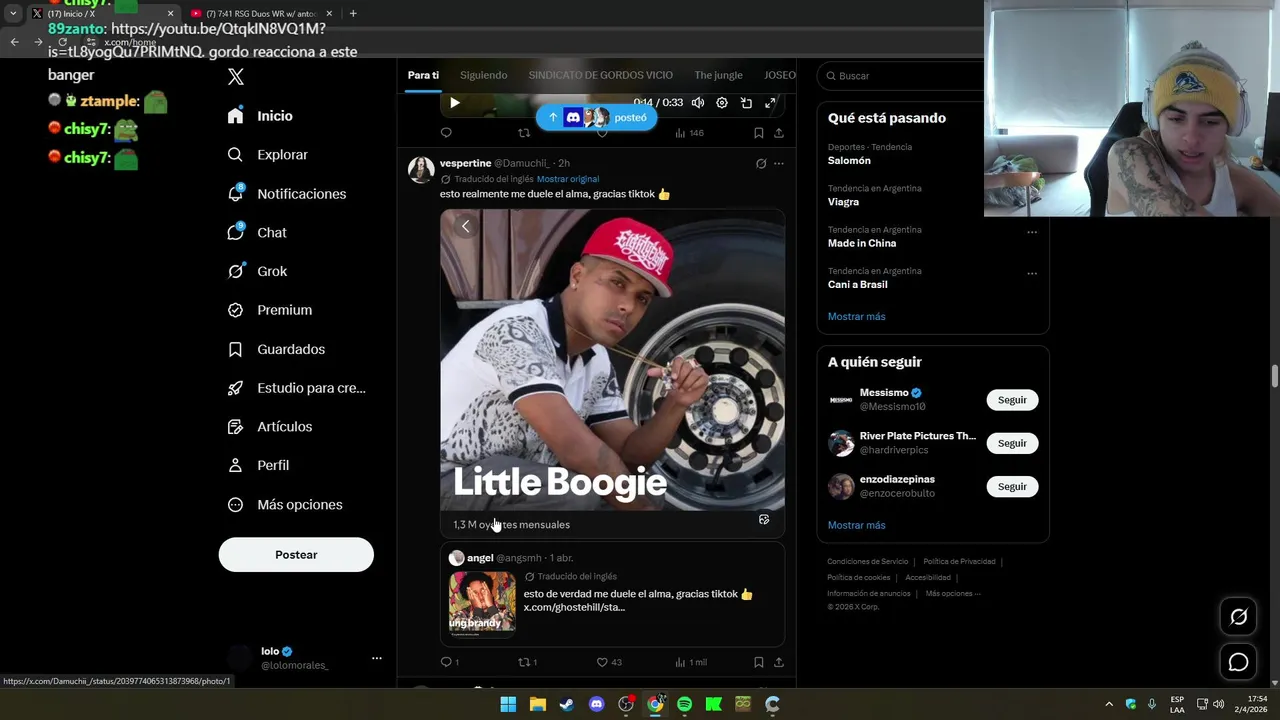Open the Little Boogie image
This screenshot has height=720, width=1280.
612,360
